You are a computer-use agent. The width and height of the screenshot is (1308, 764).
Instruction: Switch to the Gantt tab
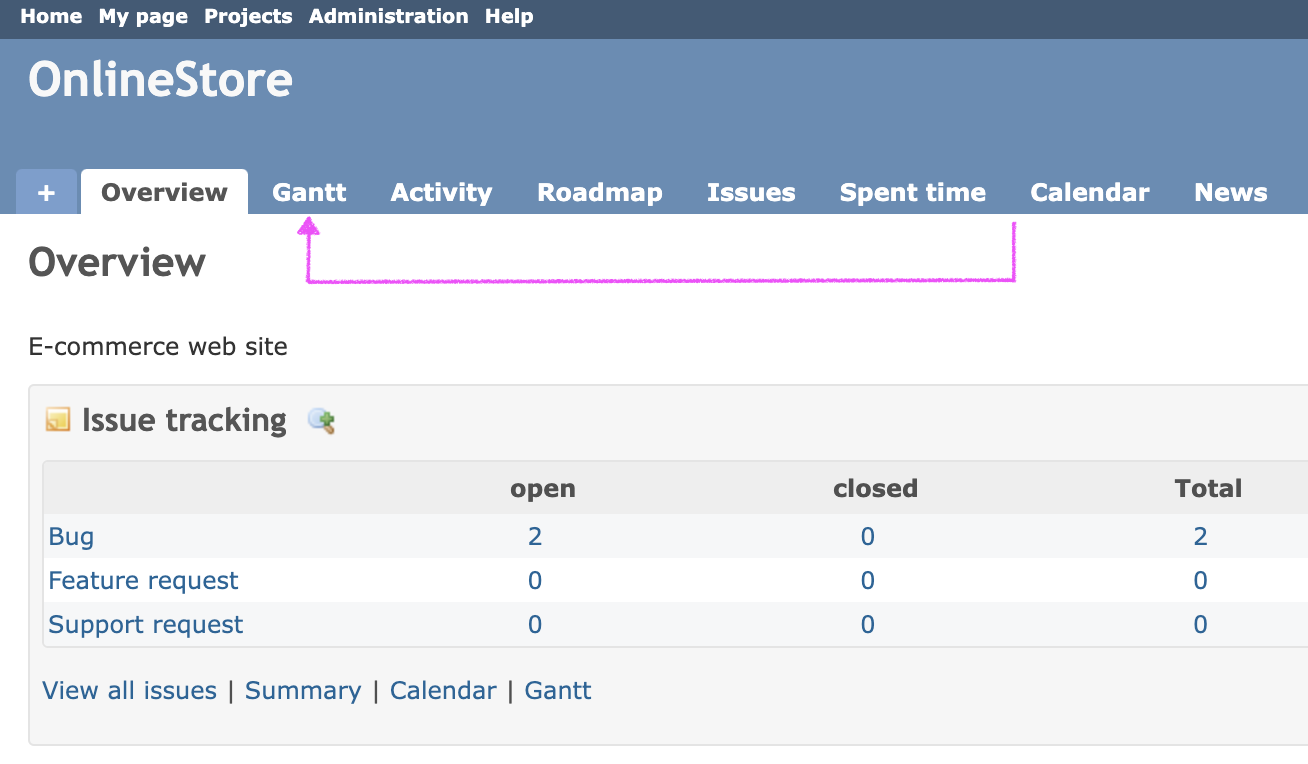click(309, 192)
